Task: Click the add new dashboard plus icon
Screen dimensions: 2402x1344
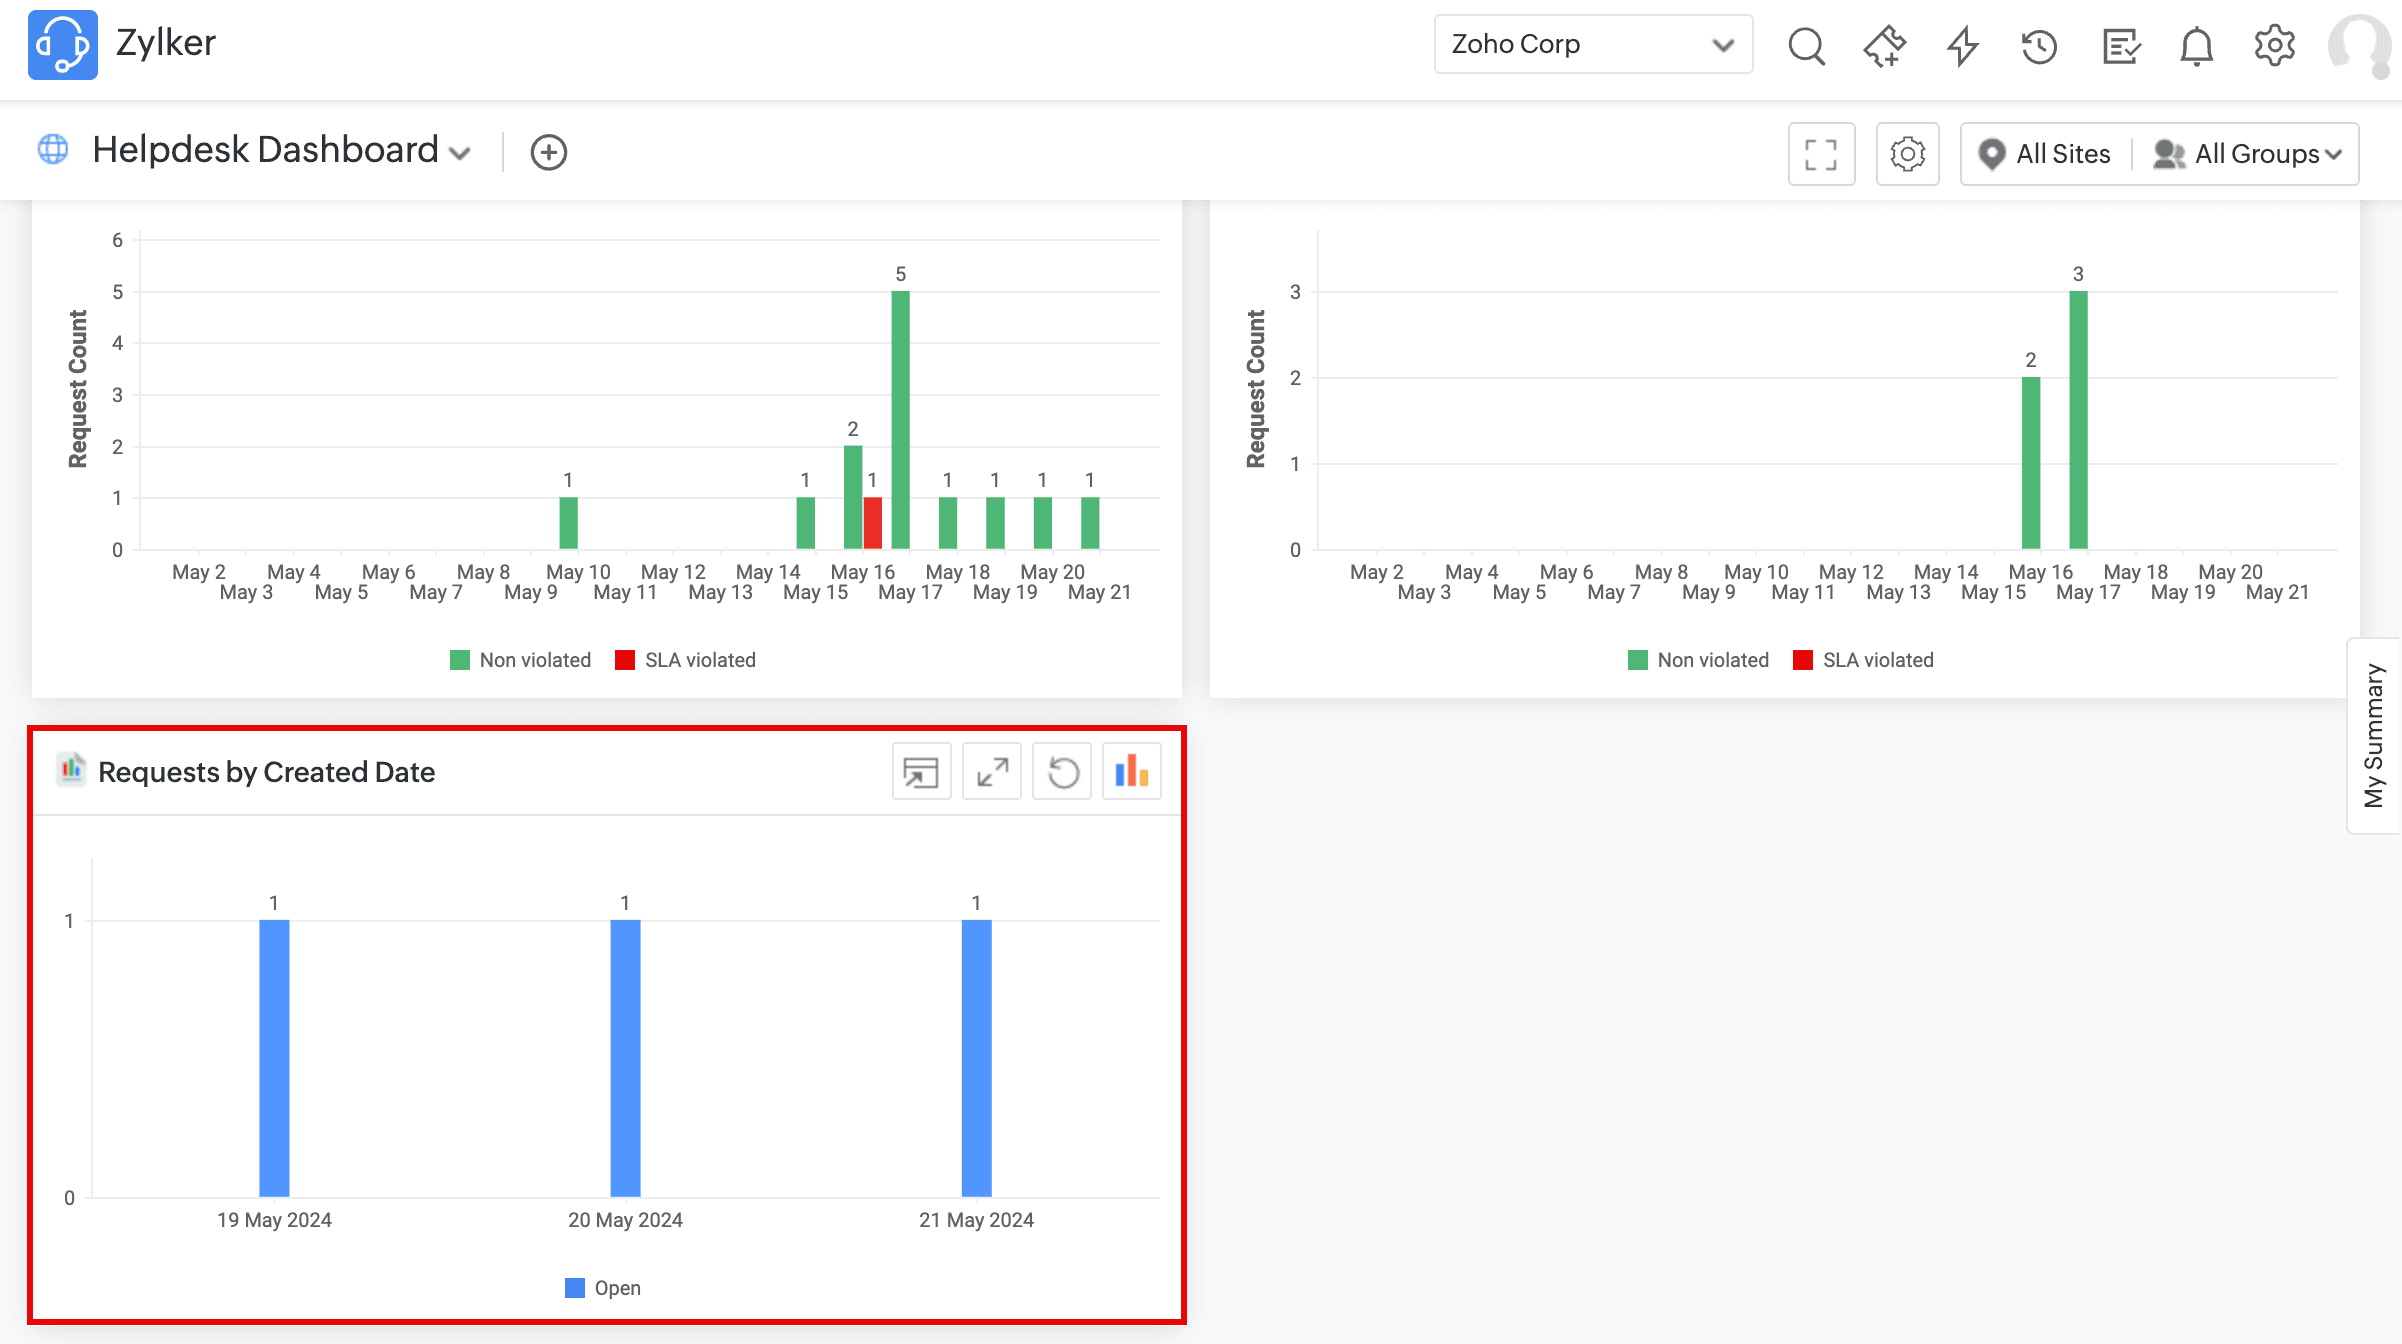Action: [x=548, y=152]
